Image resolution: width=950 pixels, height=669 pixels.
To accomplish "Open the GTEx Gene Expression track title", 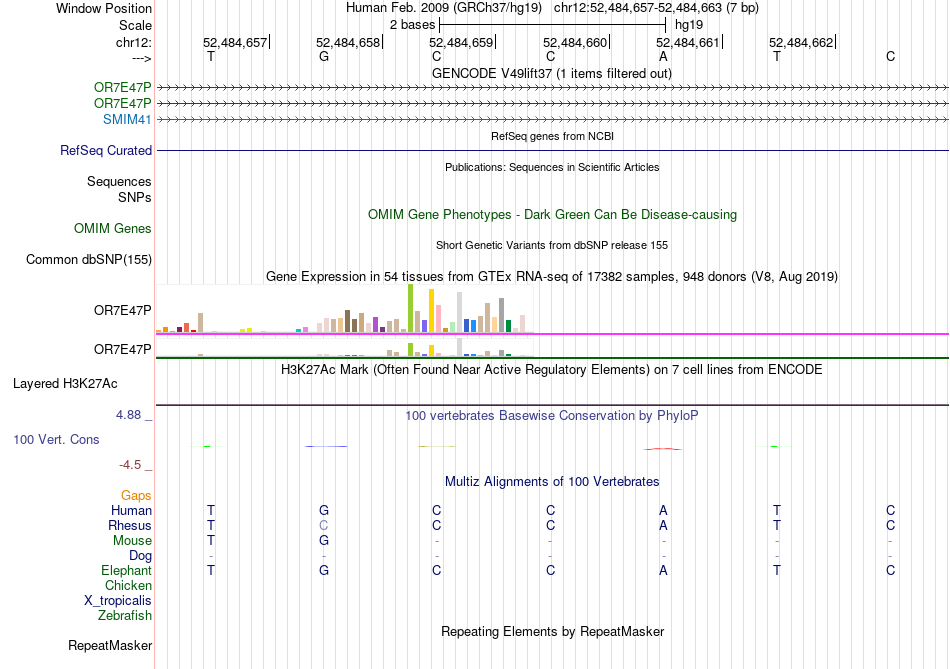I will tap(552, 276).
